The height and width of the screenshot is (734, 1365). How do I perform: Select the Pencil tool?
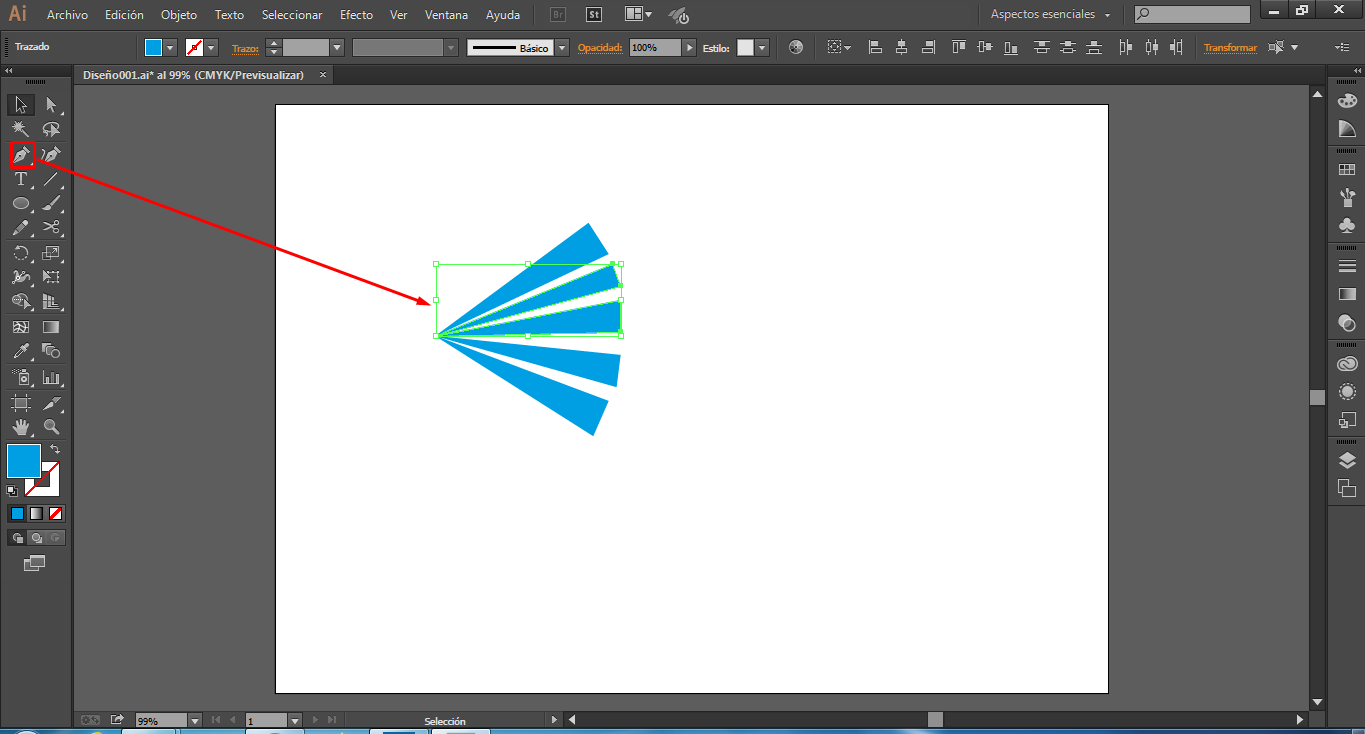coord(21,227)
